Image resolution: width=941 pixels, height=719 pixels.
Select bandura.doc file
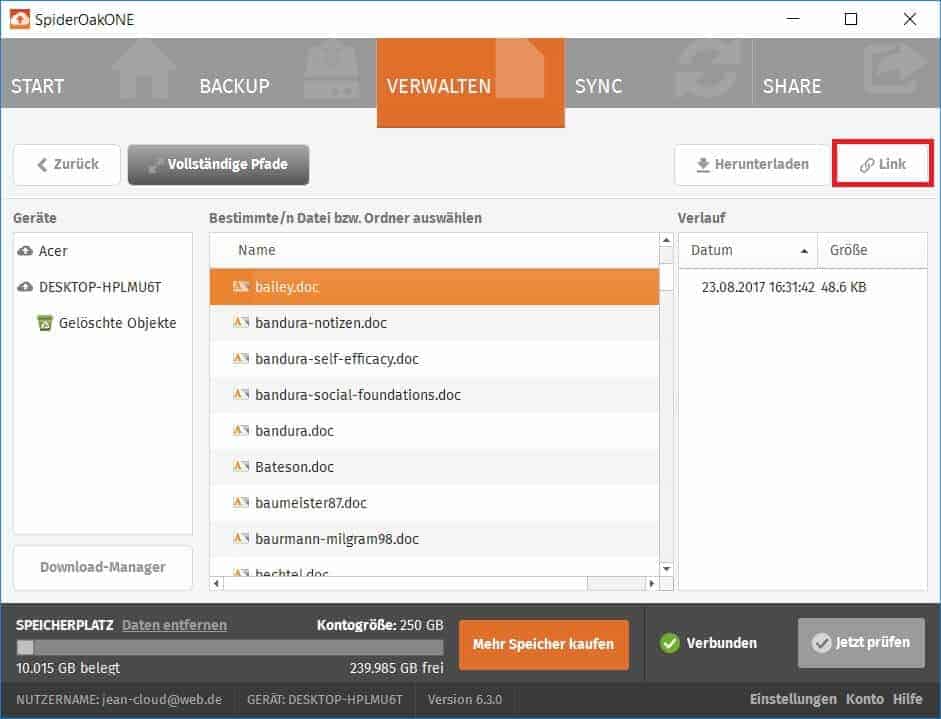pyautogui.click(x=434, y=431)
